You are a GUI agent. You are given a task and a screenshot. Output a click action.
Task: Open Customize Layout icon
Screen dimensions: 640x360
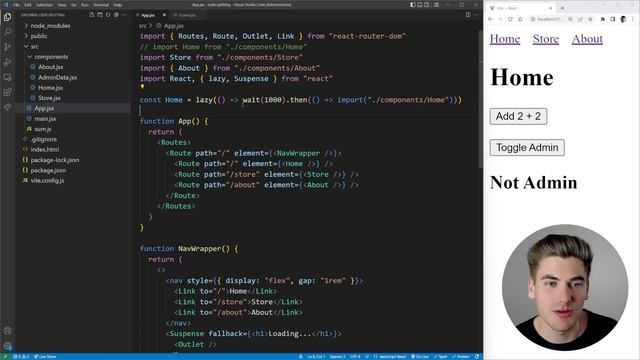click(x=436, y=4)
